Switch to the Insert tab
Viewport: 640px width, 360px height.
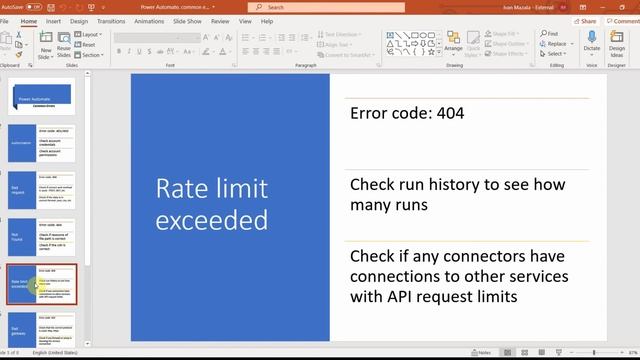pyautogui.click(x=53, y=21)
